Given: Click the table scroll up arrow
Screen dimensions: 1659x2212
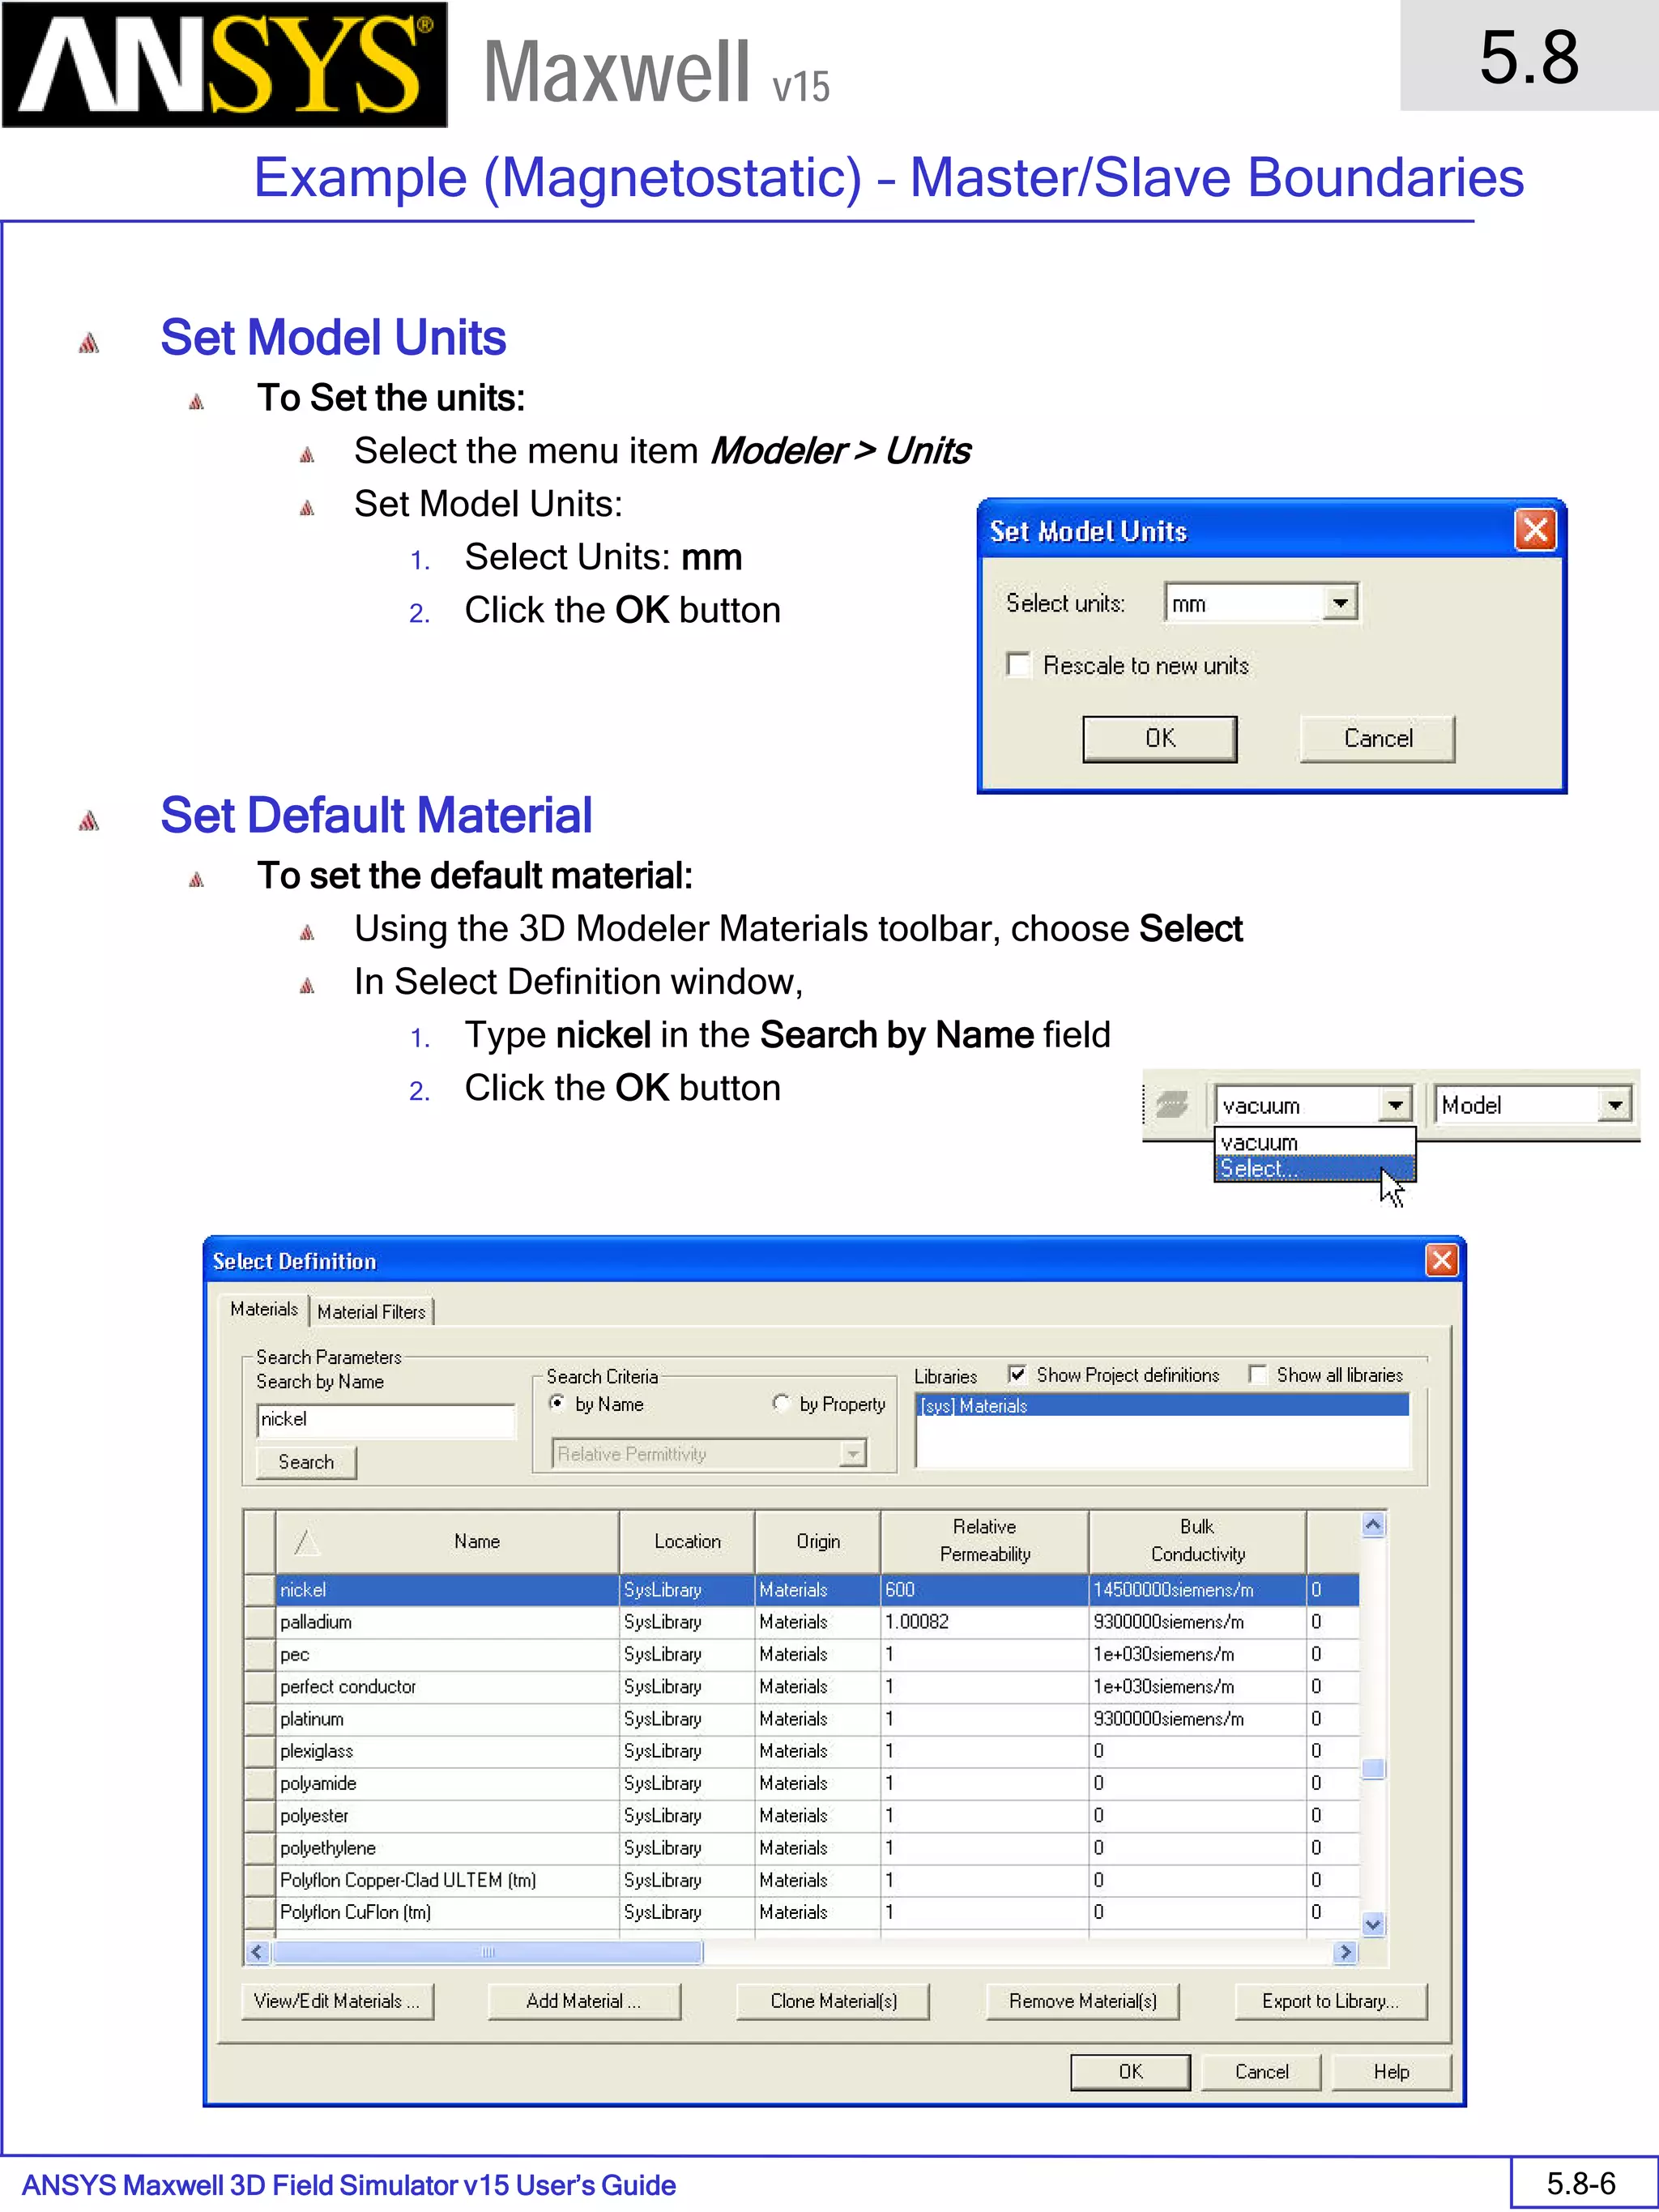Looking at the screenshot, I should 1373,1525.
